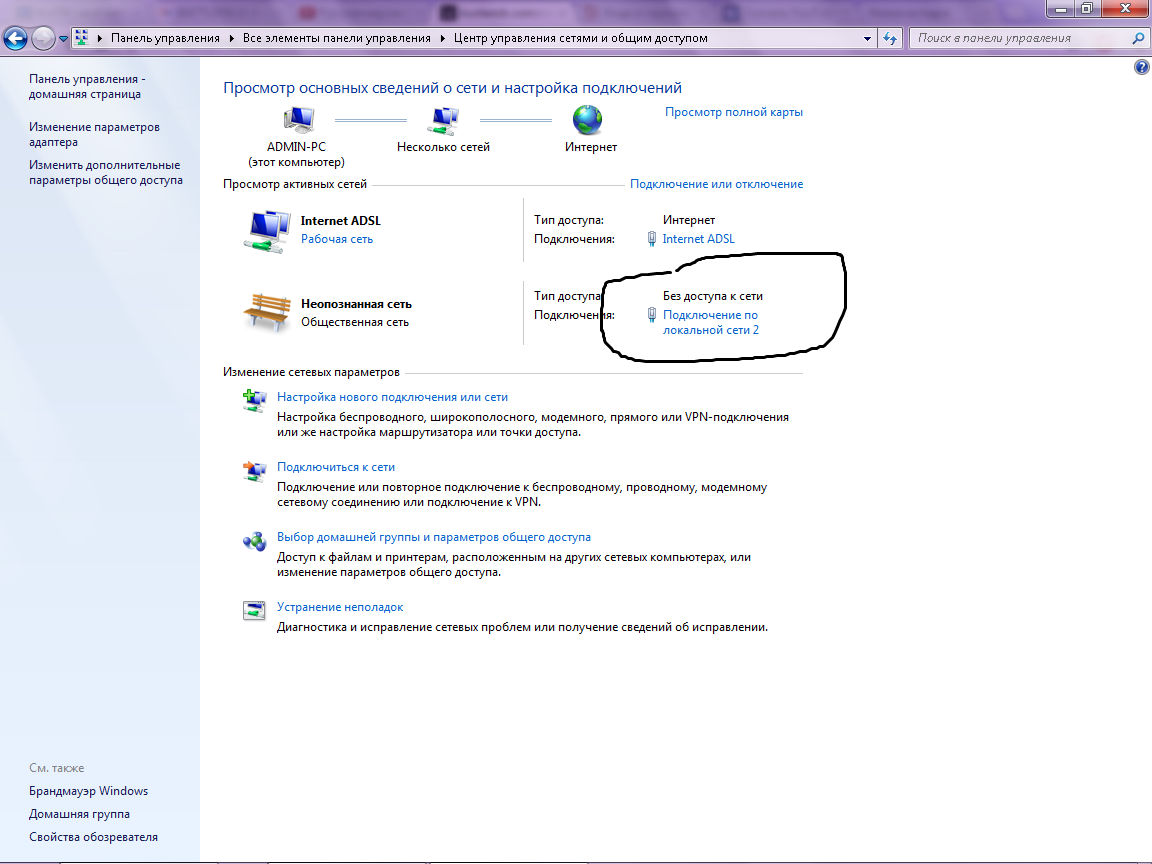Image resolution: width=1152 pixels, height=864 pixels.
Task: Open Изменение параметров адаптера
Action: pos(94,134)
